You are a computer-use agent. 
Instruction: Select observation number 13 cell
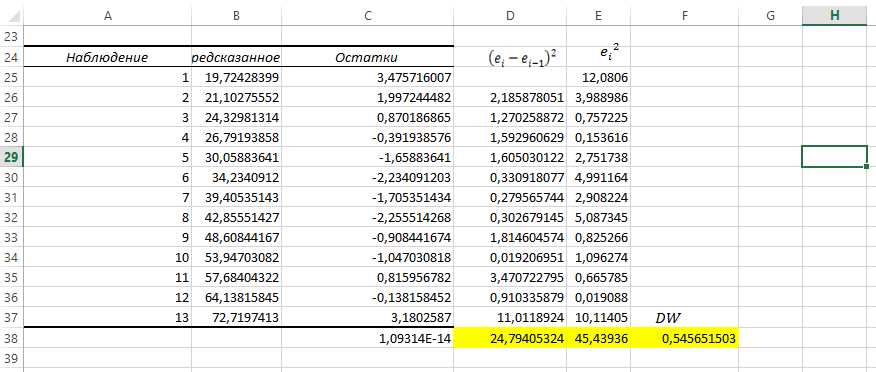(108, 318)
